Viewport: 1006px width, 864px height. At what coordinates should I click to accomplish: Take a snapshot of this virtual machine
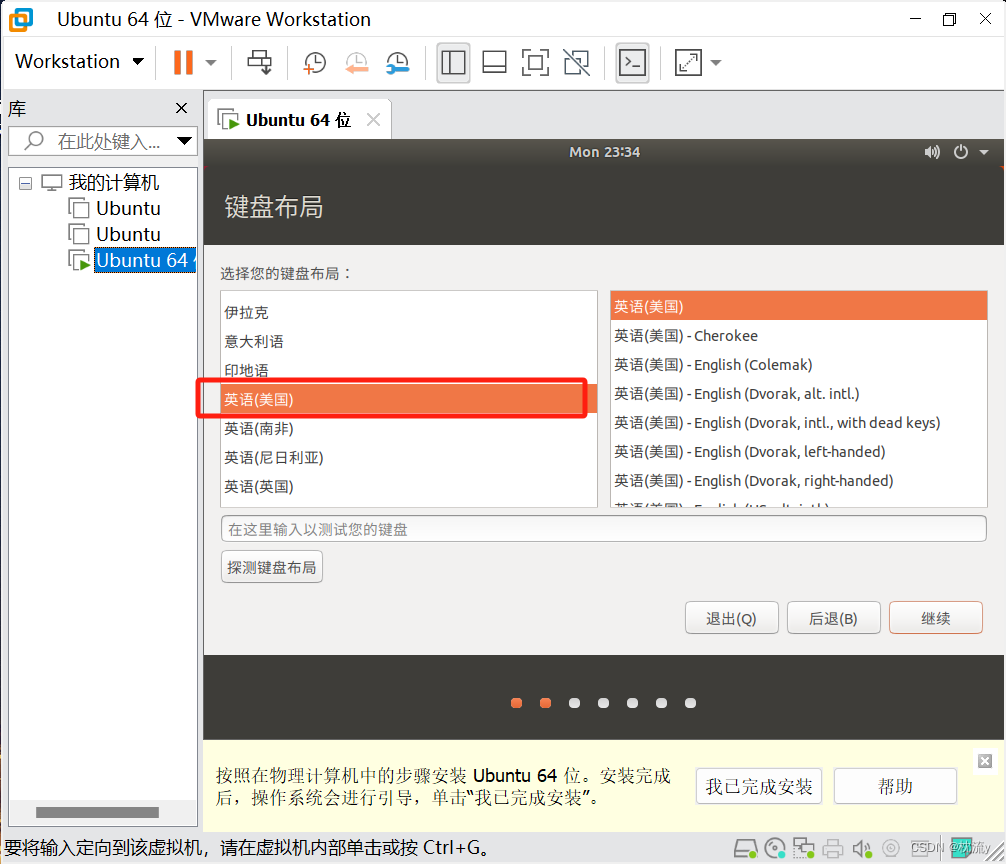pos(314,63)
